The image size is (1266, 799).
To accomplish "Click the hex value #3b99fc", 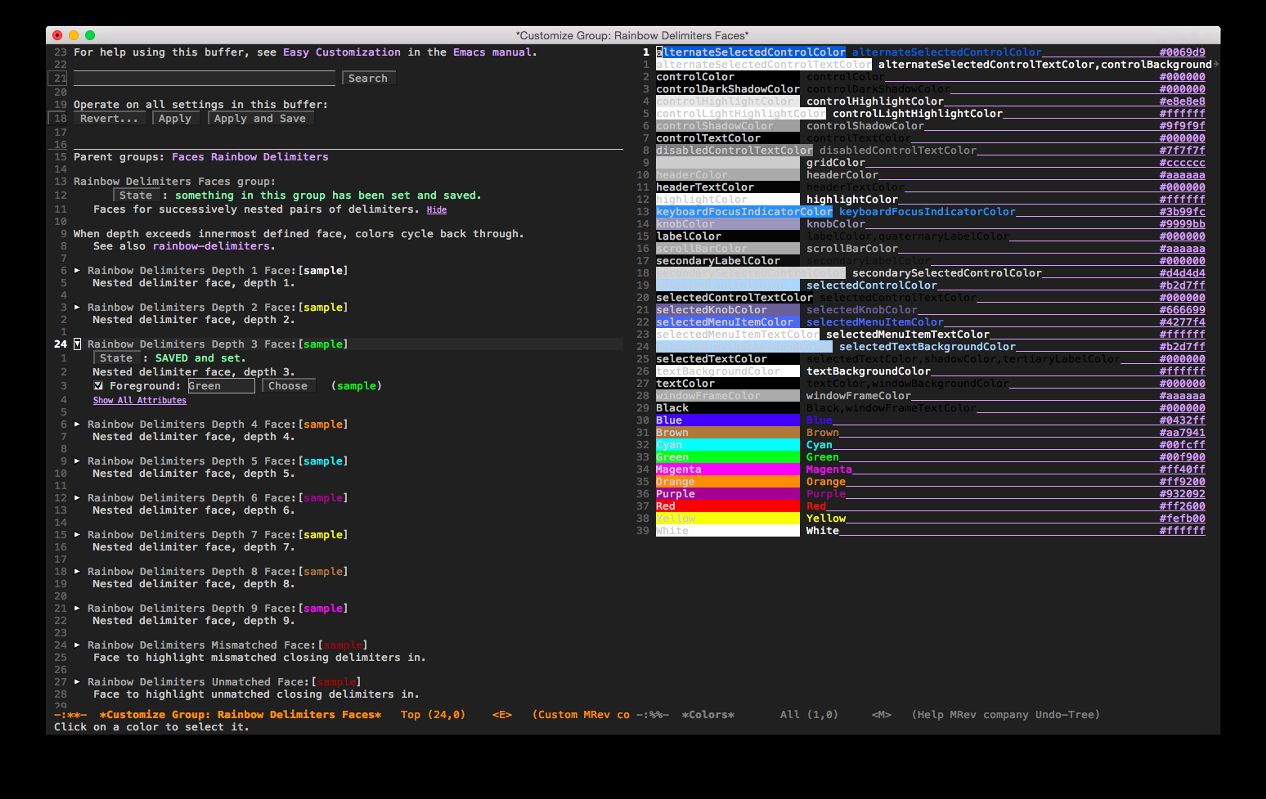I will pos(1182,212).
